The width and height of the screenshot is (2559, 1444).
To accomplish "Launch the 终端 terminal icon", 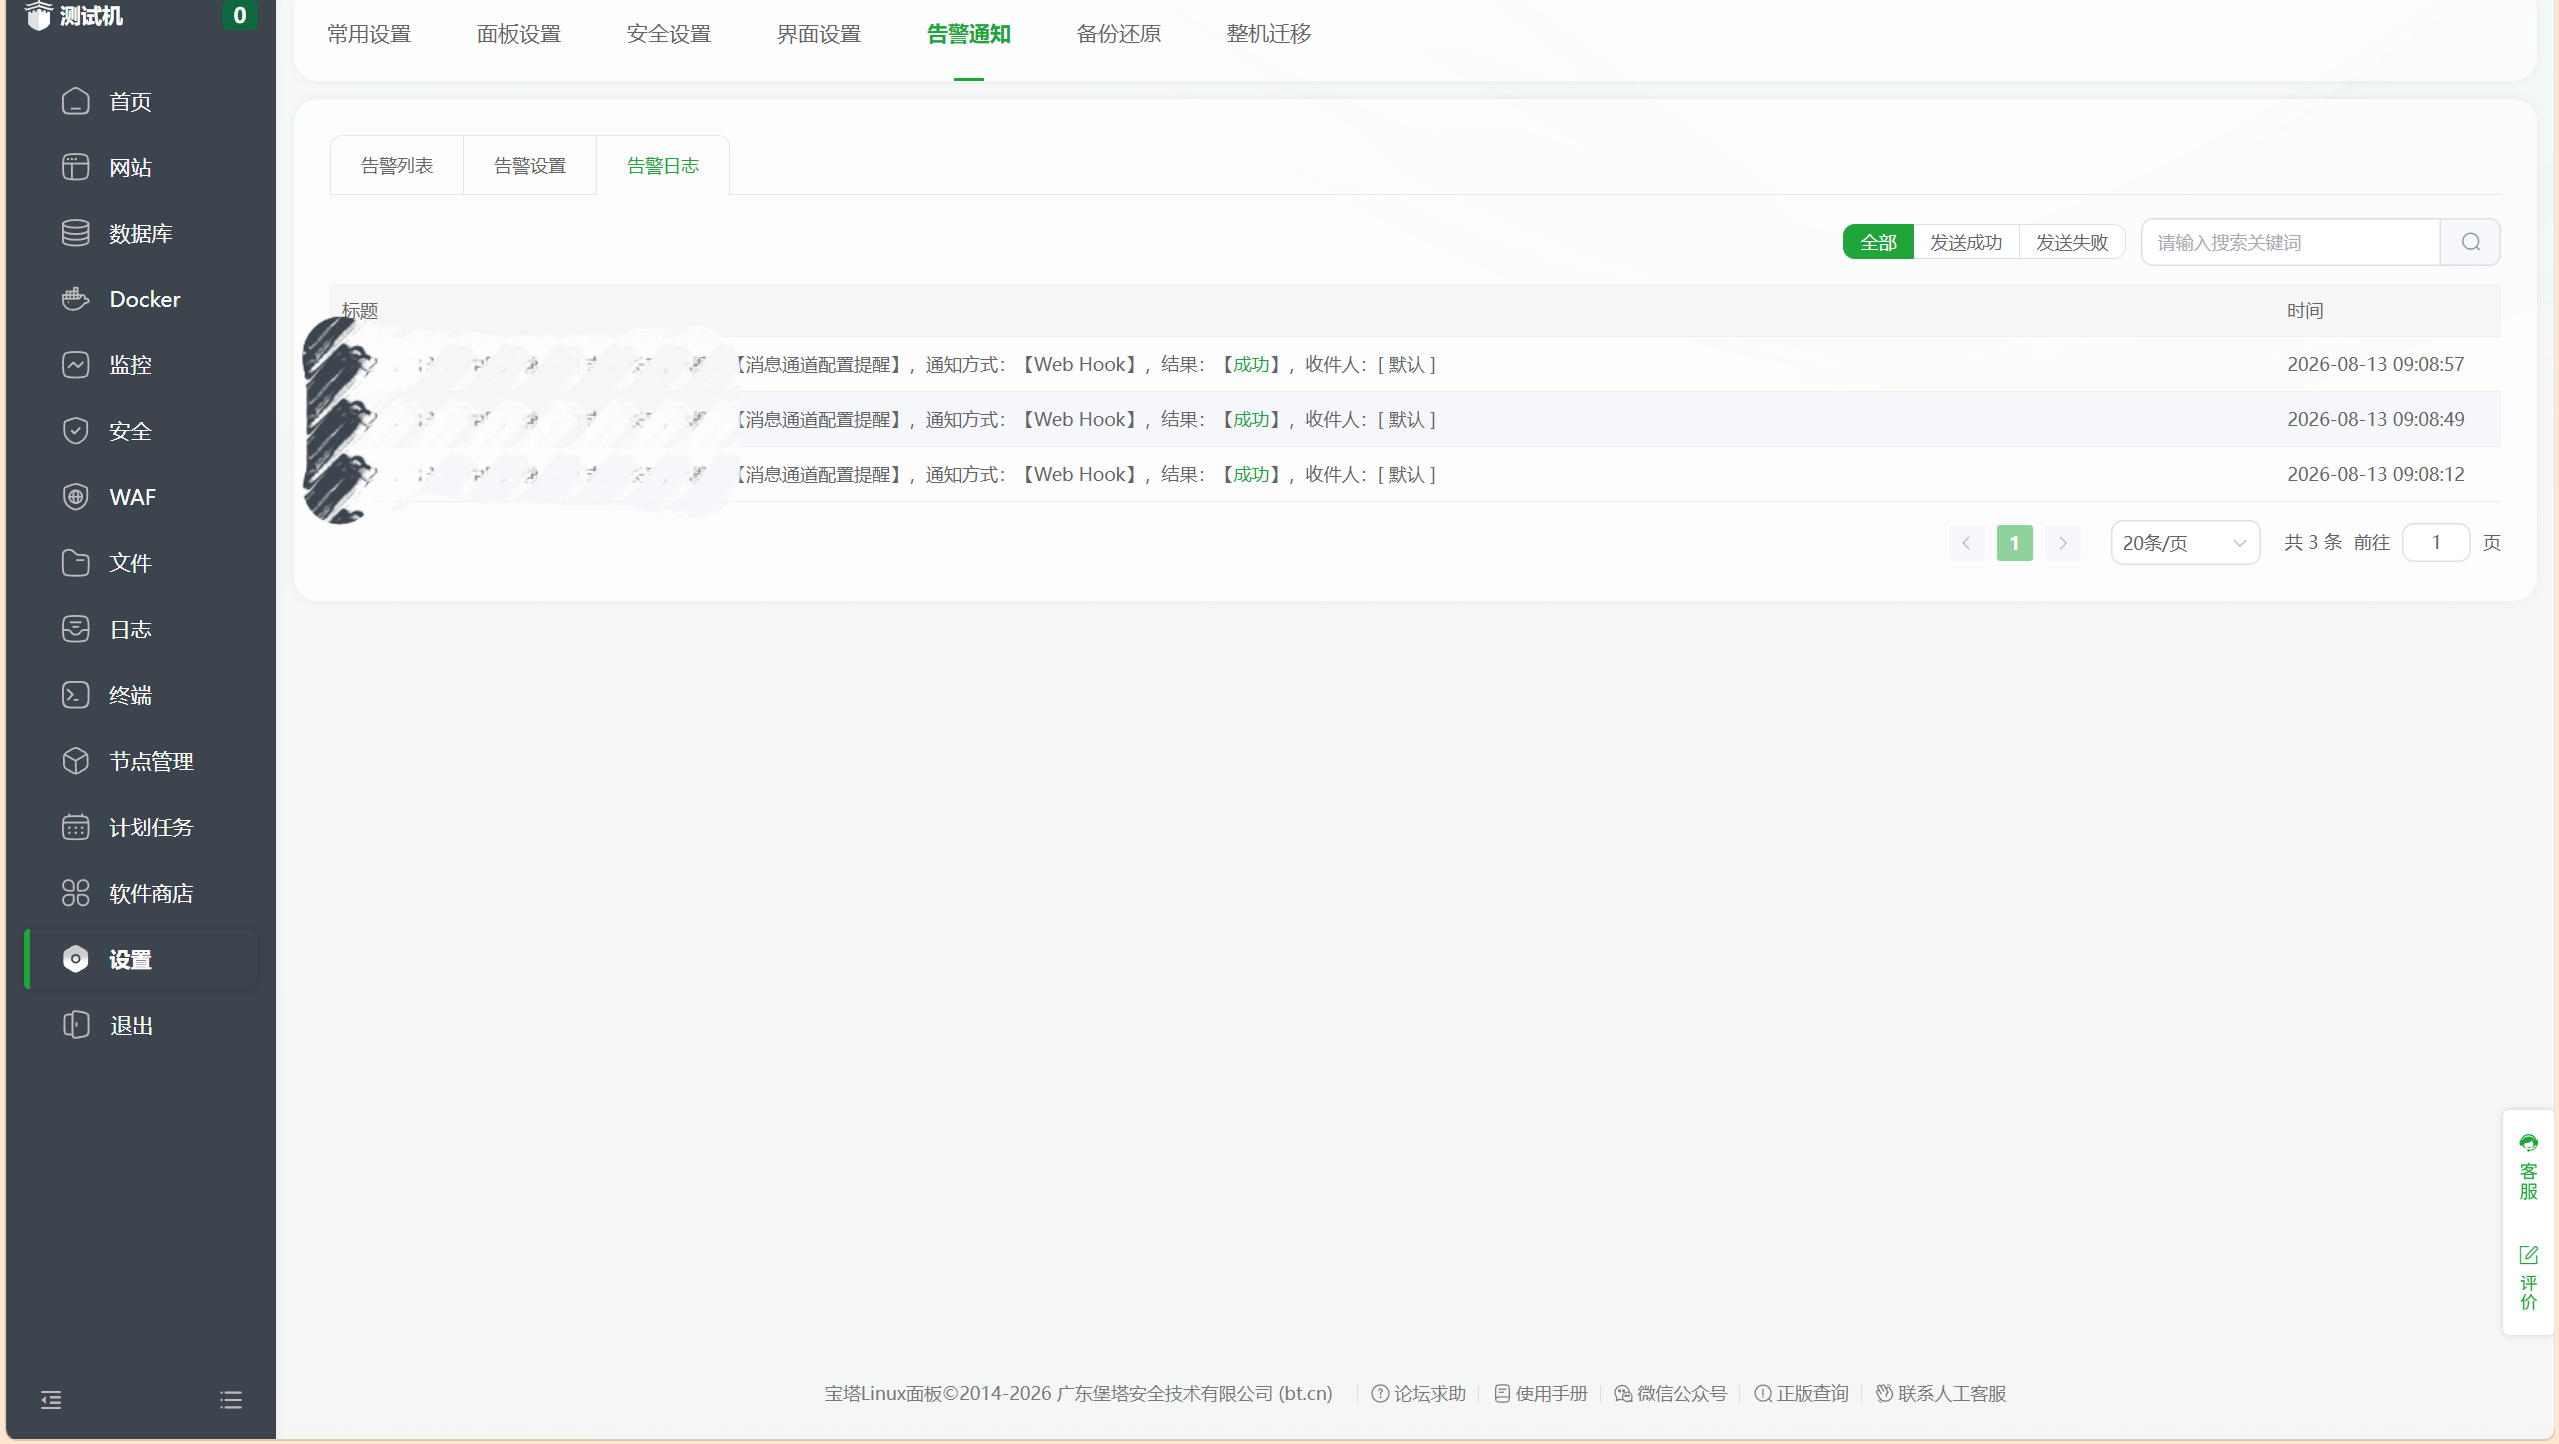I will click(x=76, y=695).
